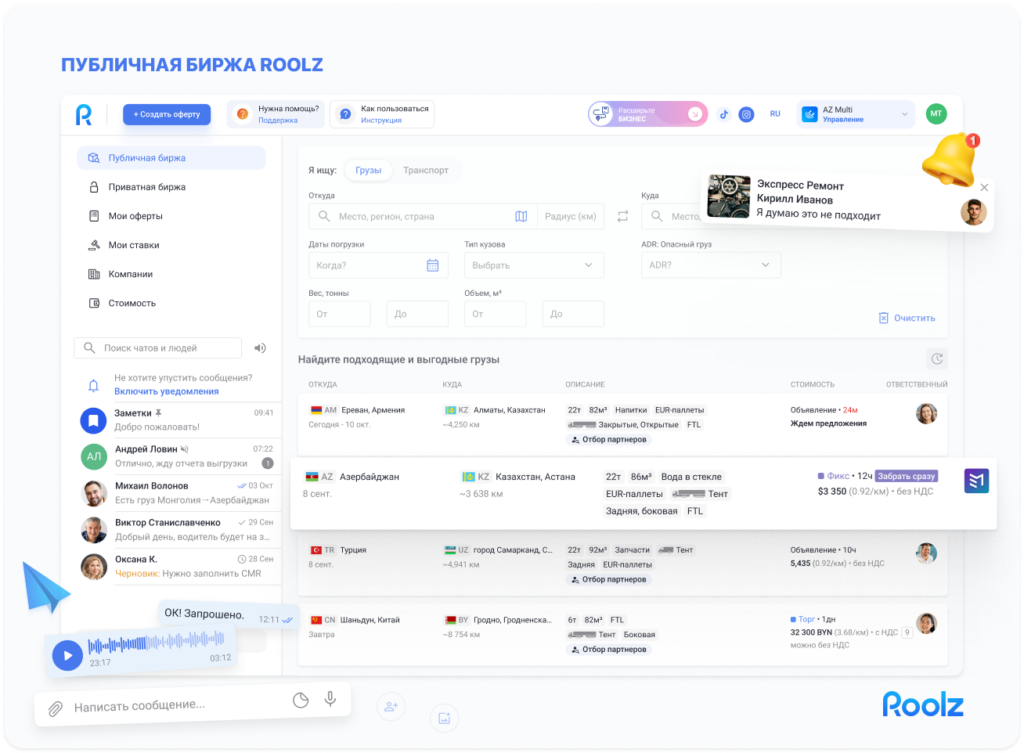Image resolution: width=1024 pixels, height=753 pixels.
Task: Open the Instagram icon in header
Action: pos(746,114)
